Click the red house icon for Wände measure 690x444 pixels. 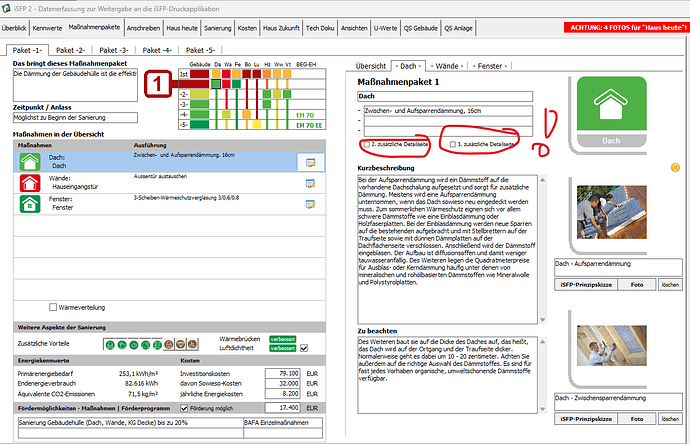pos(28,183)
